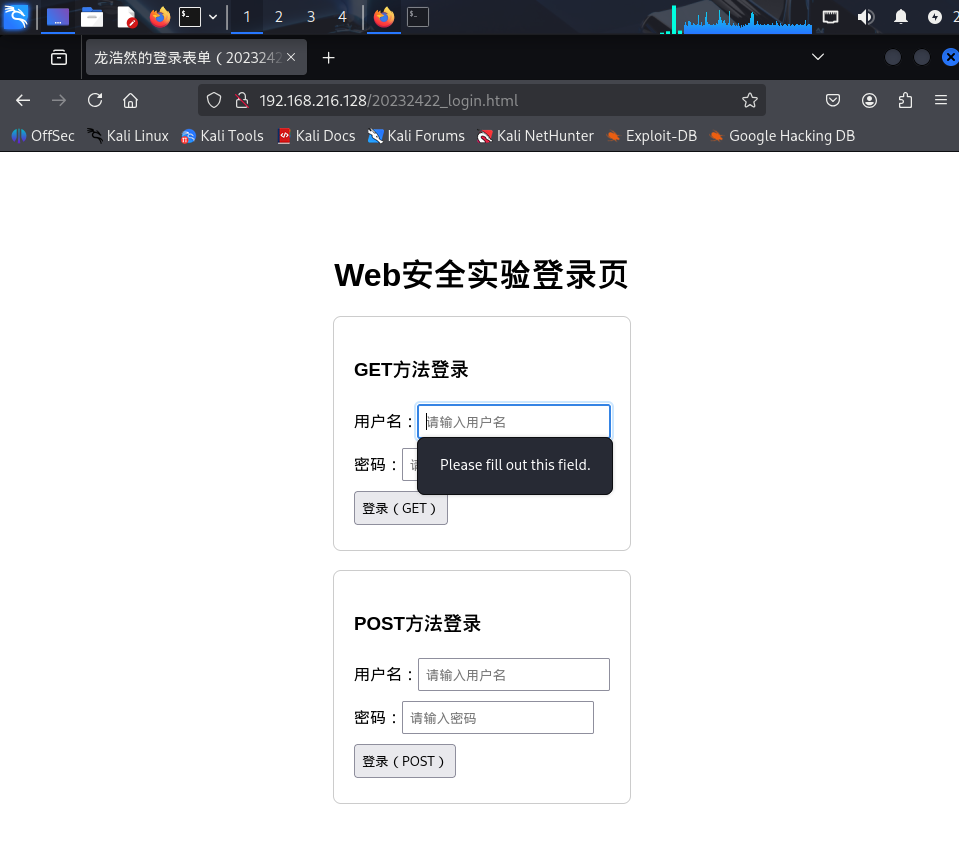Bookmark this page with the star
Screen dimensions: 959x852
coord(750,100)
